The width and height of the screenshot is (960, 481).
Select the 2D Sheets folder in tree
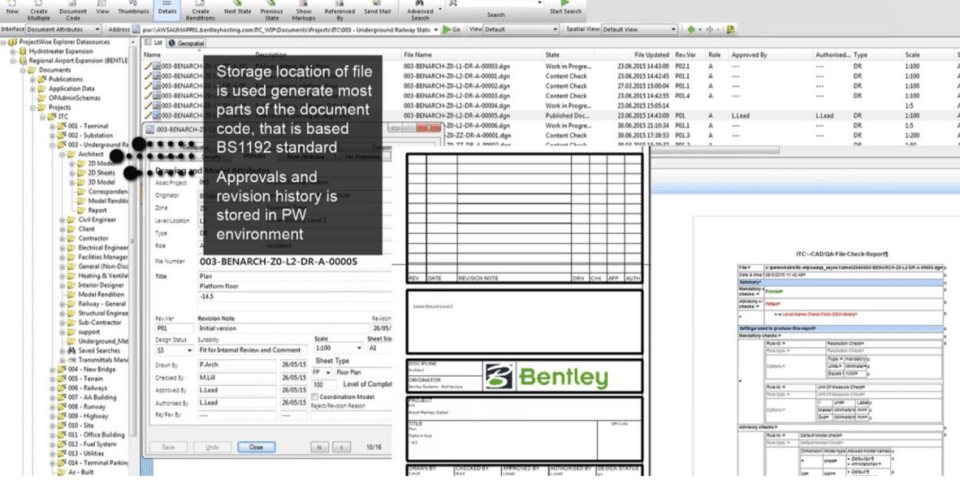coord(101,173)
